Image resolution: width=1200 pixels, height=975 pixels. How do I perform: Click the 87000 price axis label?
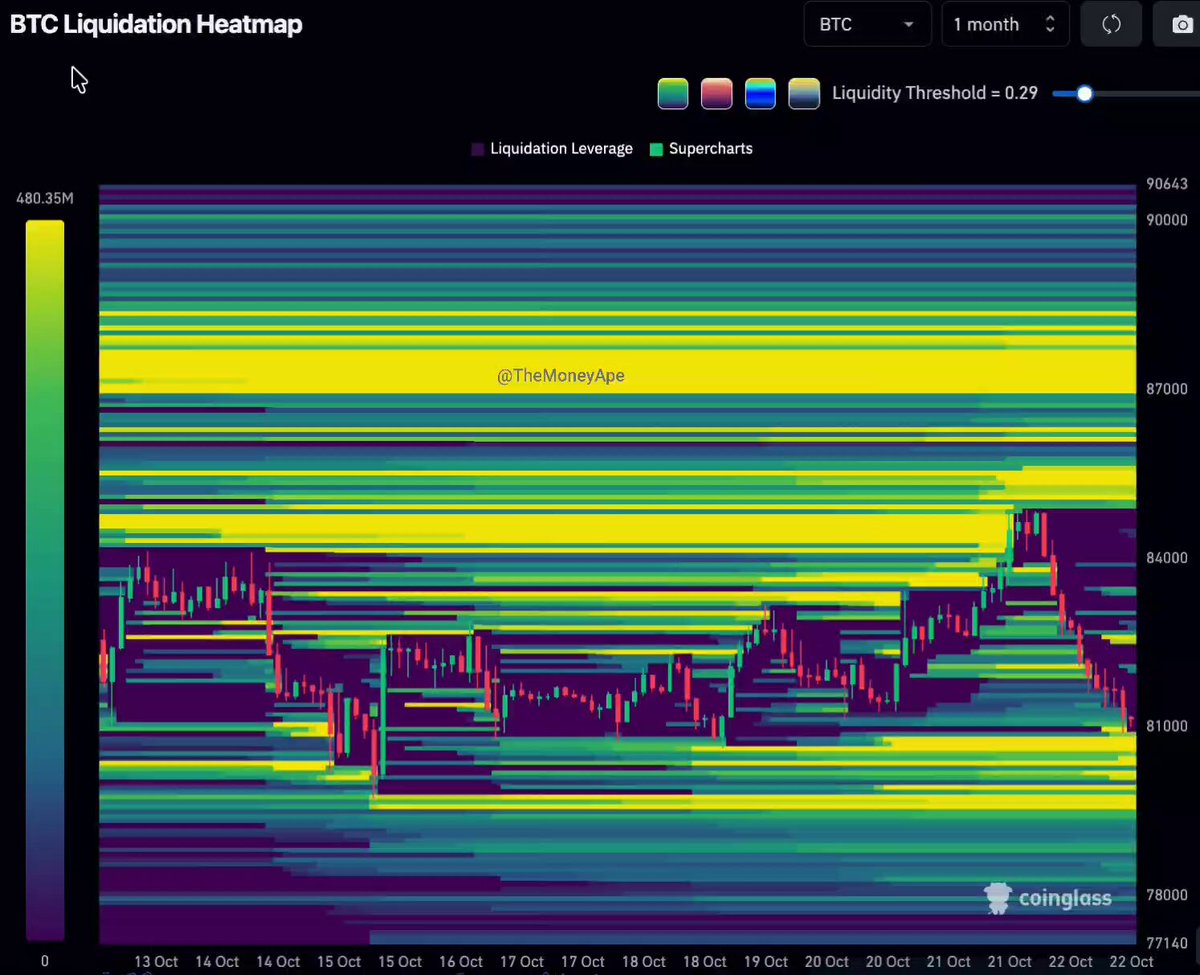pyautogui.click(x=1166, y=389)
